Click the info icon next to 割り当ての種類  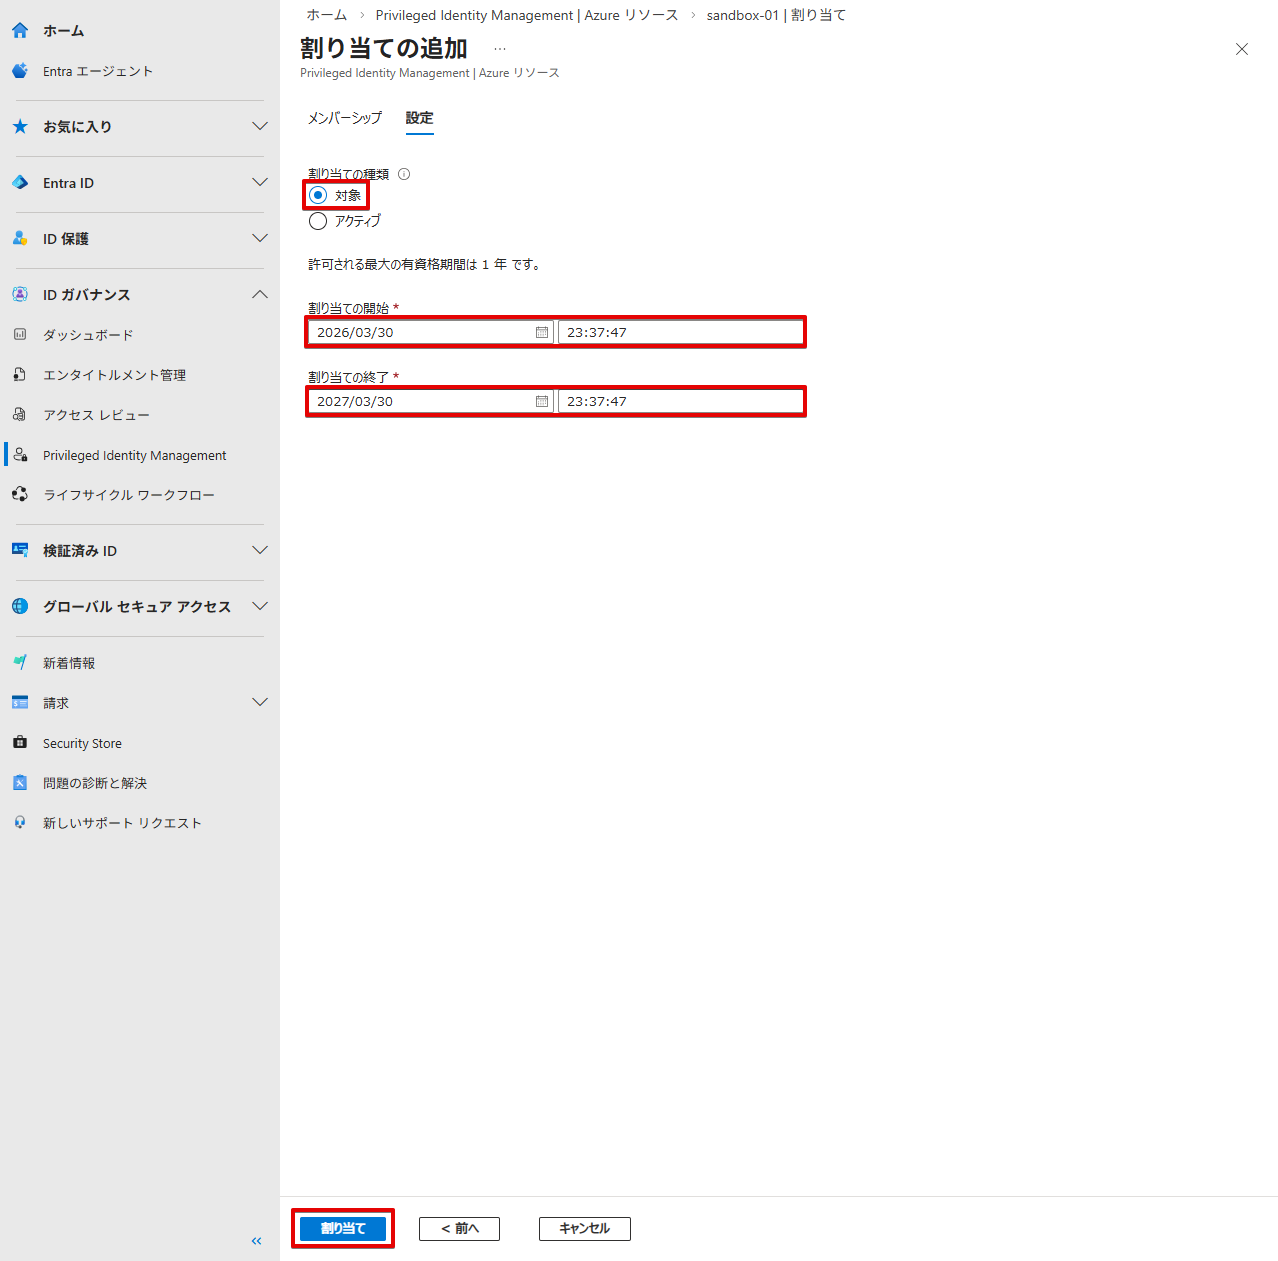403,173
